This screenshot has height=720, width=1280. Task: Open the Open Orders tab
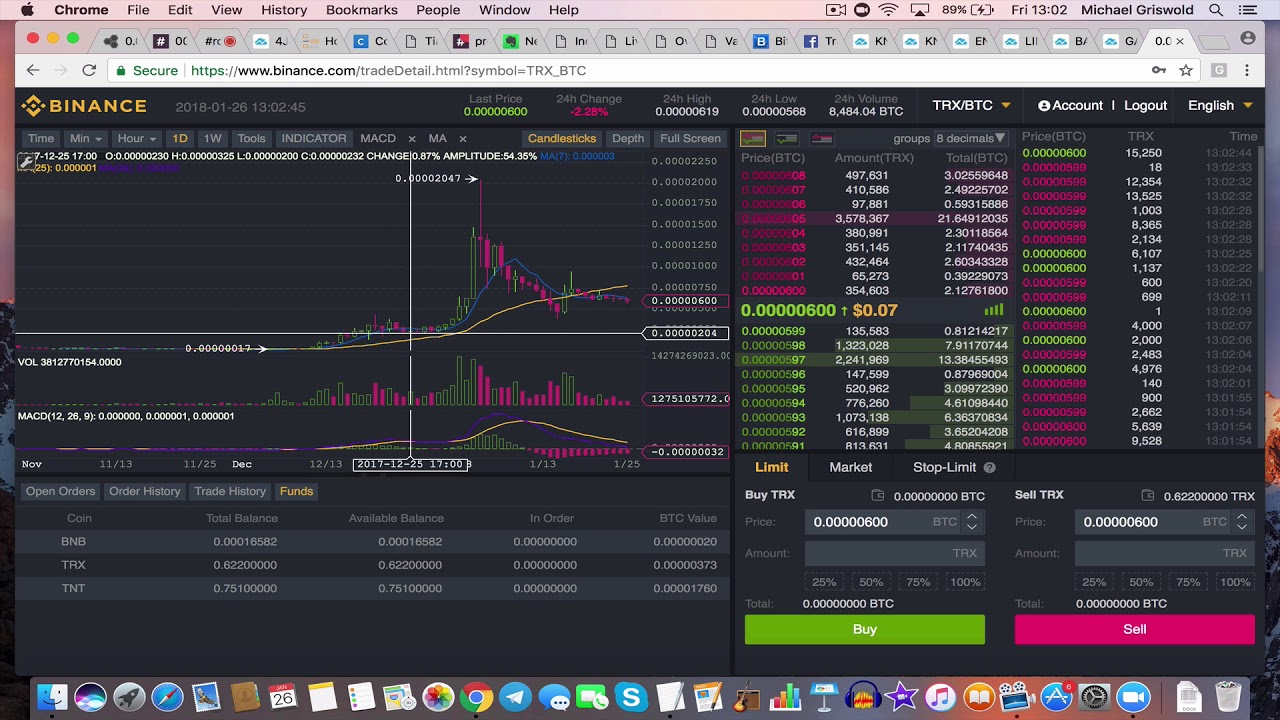(x=60, y=491)
